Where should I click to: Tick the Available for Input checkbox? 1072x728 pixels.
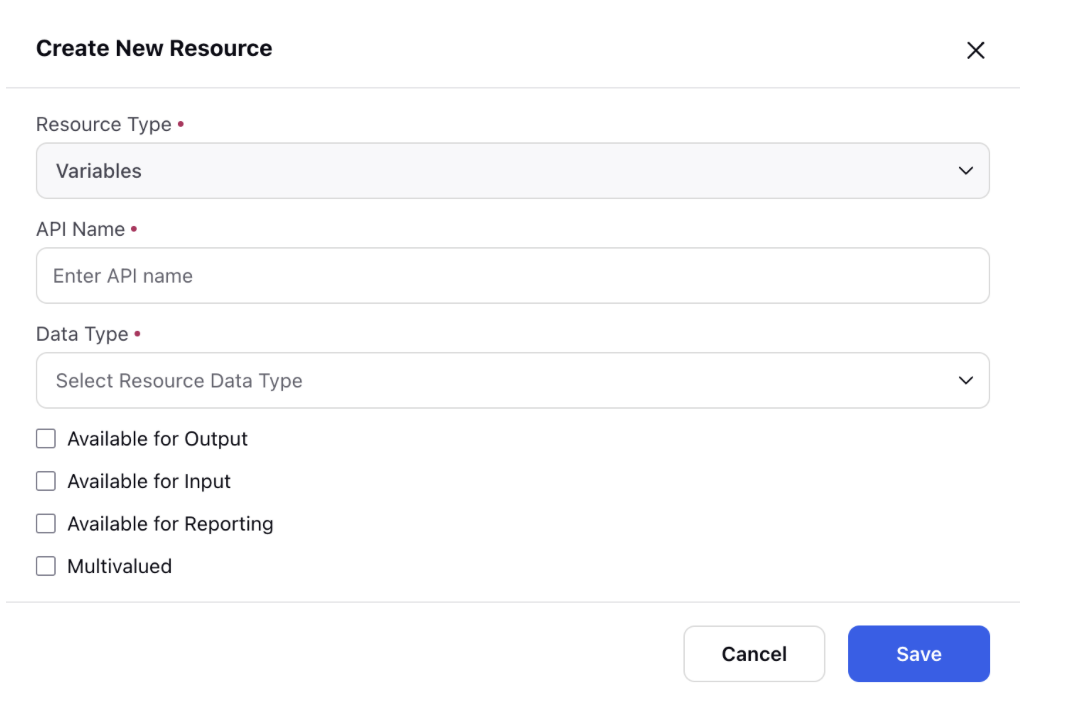(x=46, y=481)
